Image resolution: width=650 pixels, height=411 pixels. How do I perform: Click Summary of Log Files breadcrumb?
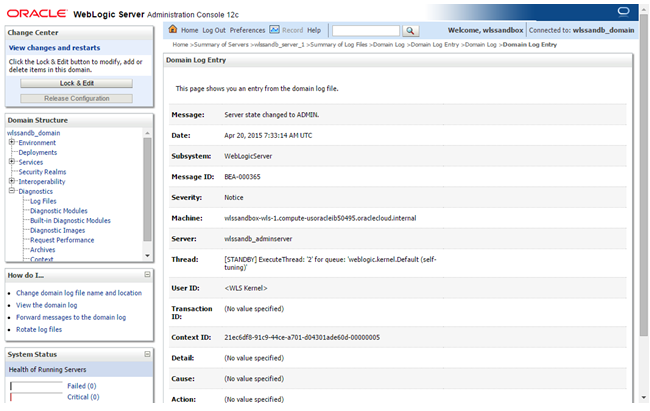tap(339, 45)
